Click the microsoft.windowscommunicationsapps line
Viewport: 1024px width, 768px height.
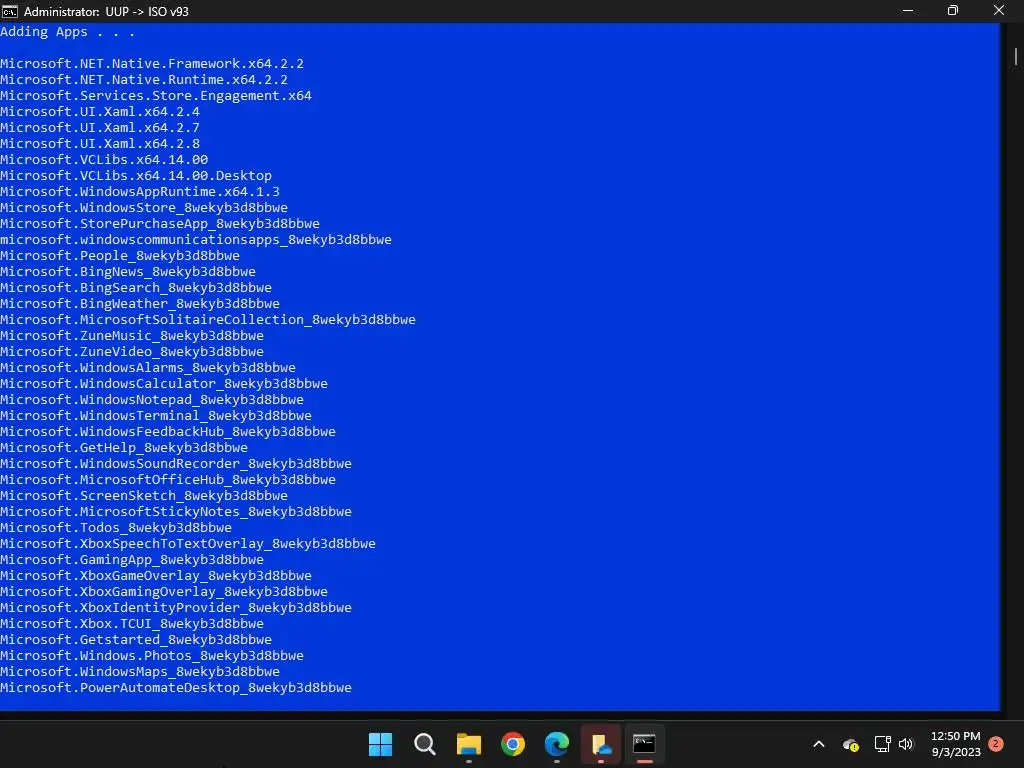[x=196, y=240]
